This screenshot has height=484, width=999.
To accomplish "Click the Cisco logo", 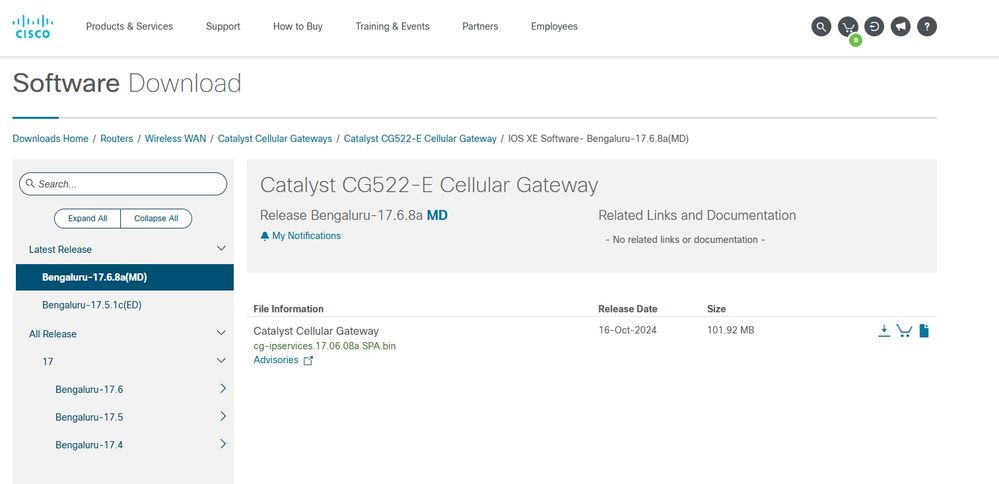I will pos(32,27).
